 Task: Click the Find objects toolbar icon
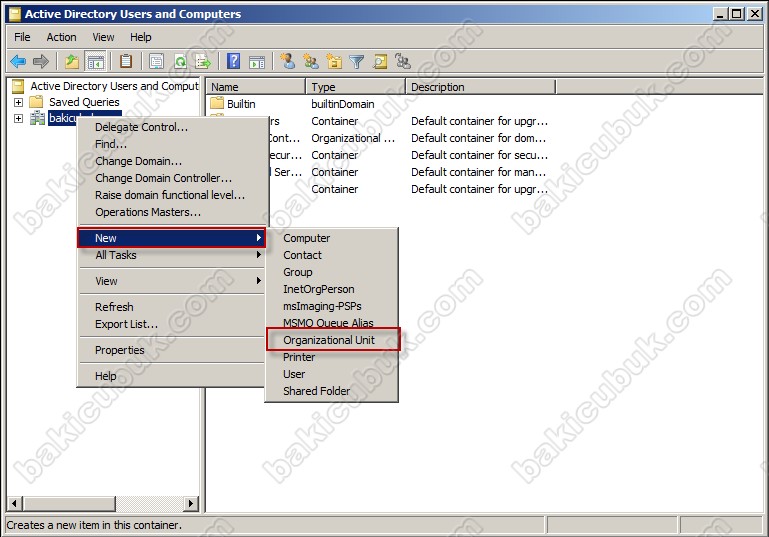click(x=380, y=61)
